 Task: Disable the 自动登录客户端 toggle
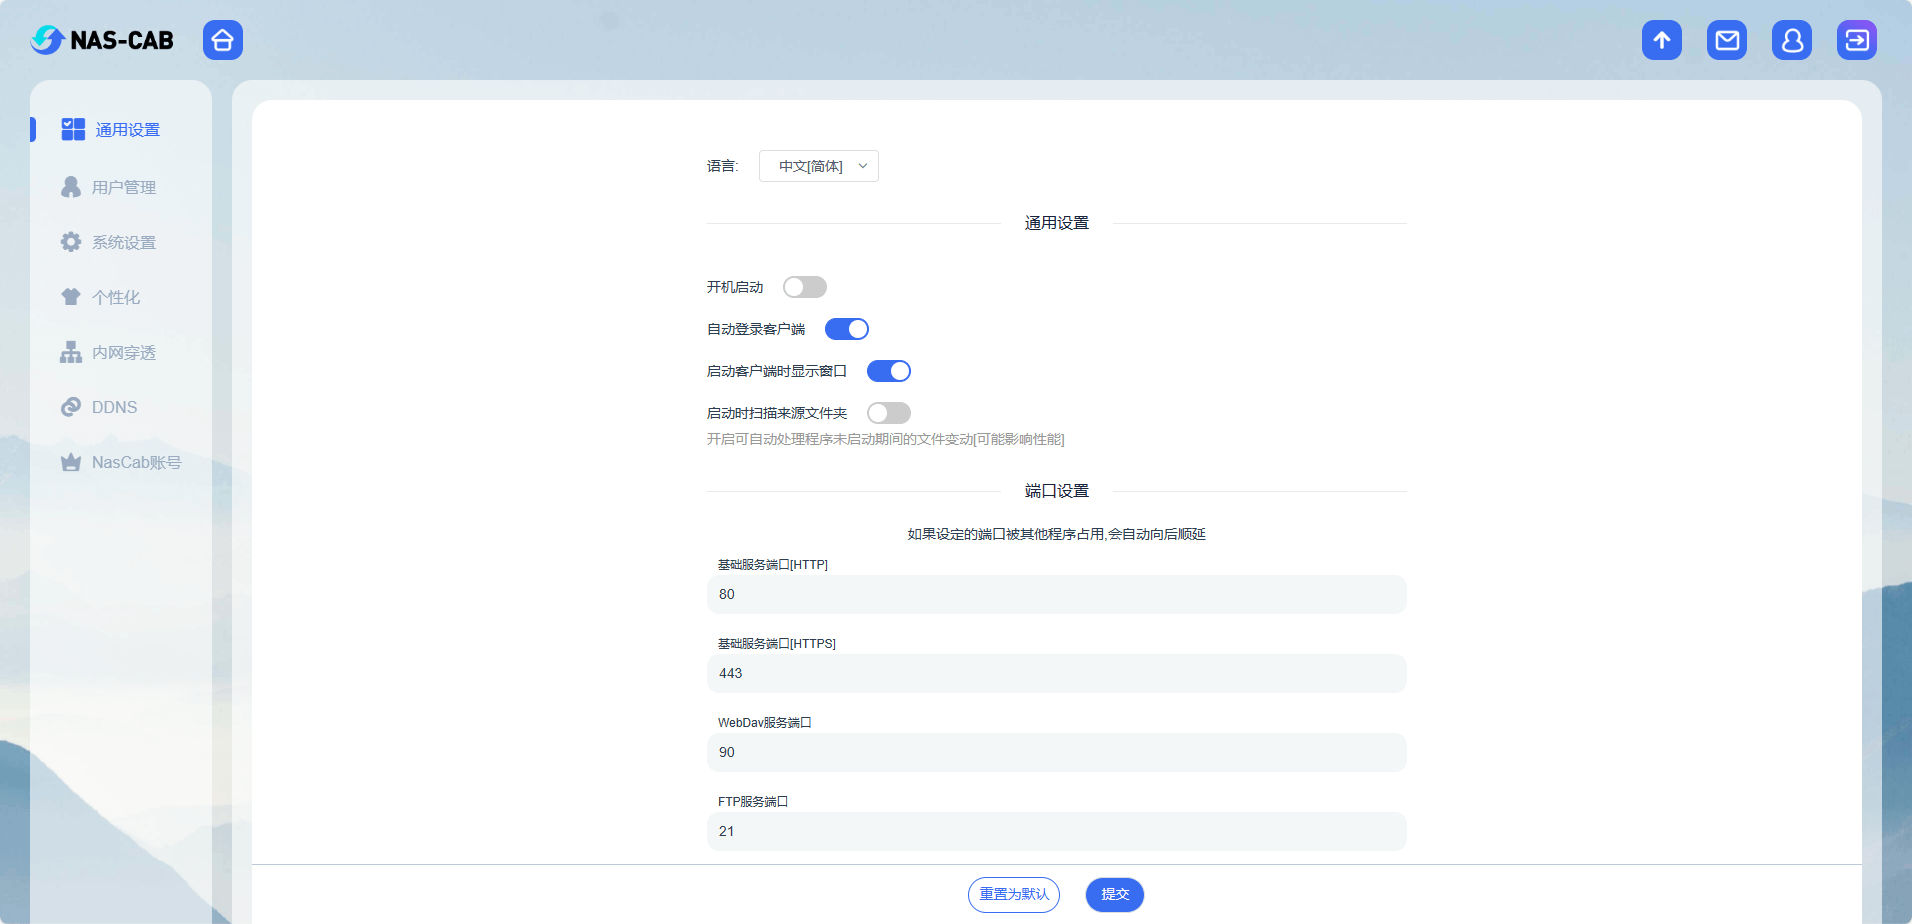[x=846, y=328]
